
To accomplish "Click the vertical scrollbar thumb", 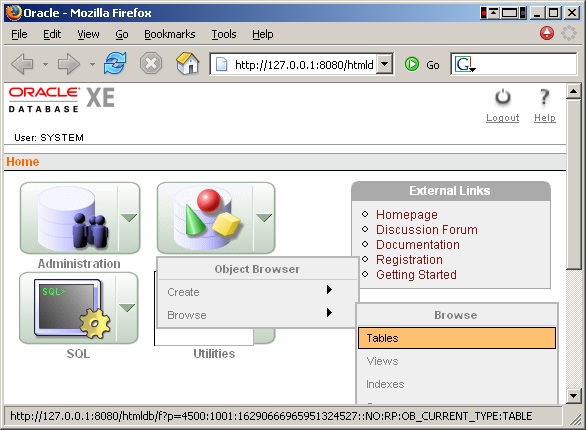I will [x=574, y=183].
